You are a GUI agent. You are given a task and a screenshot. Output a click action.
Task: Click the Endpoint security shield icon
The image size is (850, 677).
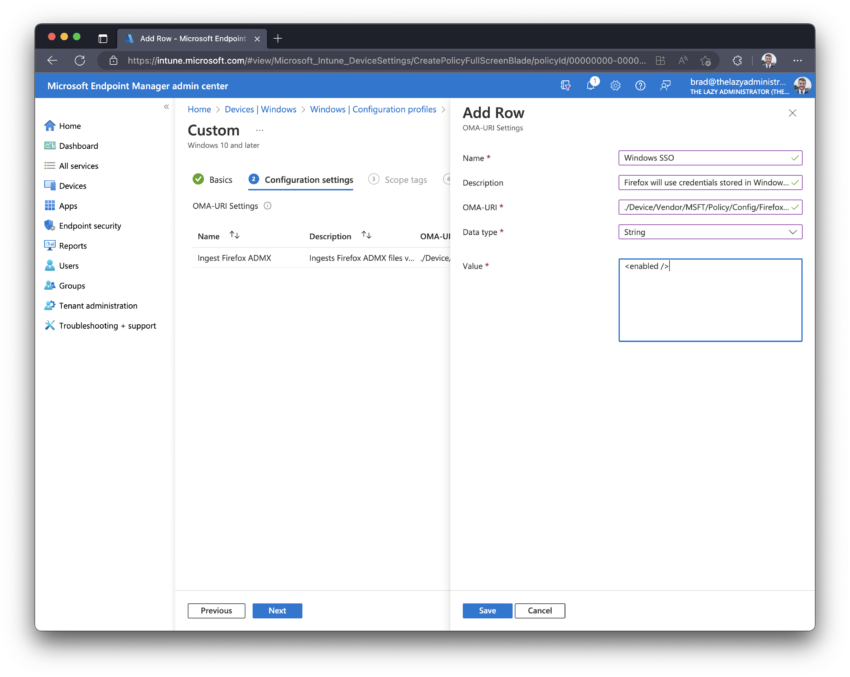coord(49,225)
